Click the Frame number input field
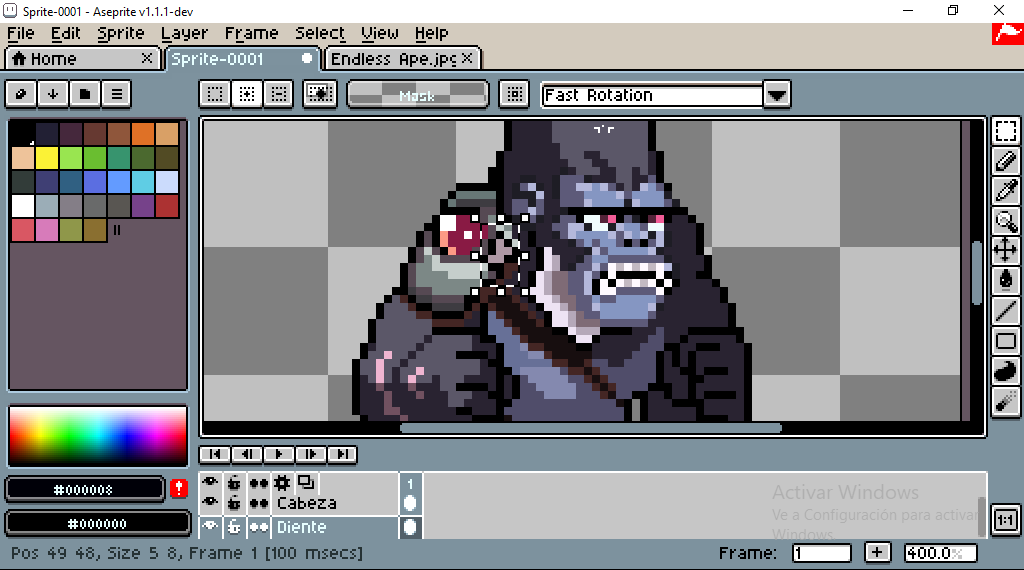Image resolution: width=1024 pixels, height=570 pixels. pyautogui.click(x=822, y=553)
